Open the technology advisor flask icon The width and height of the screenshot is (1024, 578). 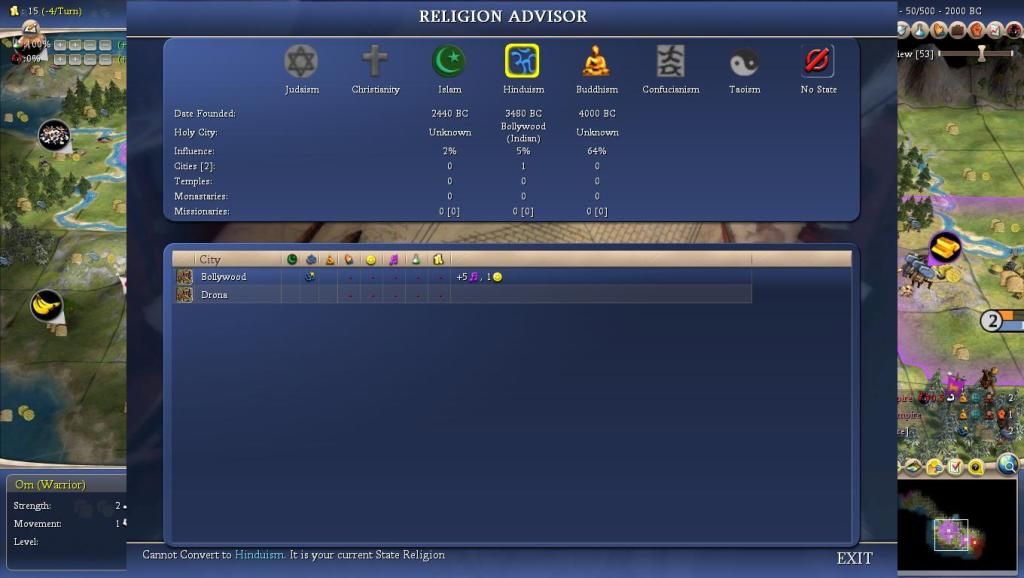(x=920, y=29)
